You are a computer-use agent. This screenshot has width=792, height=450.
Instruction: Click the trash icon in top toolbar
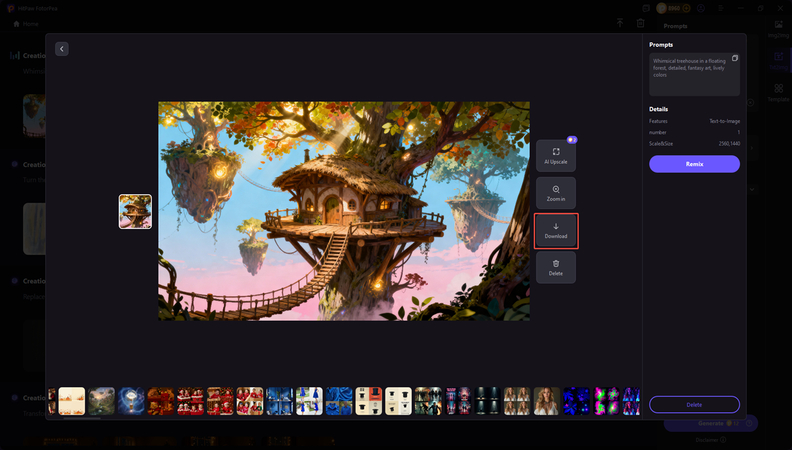tap(641, 23)
